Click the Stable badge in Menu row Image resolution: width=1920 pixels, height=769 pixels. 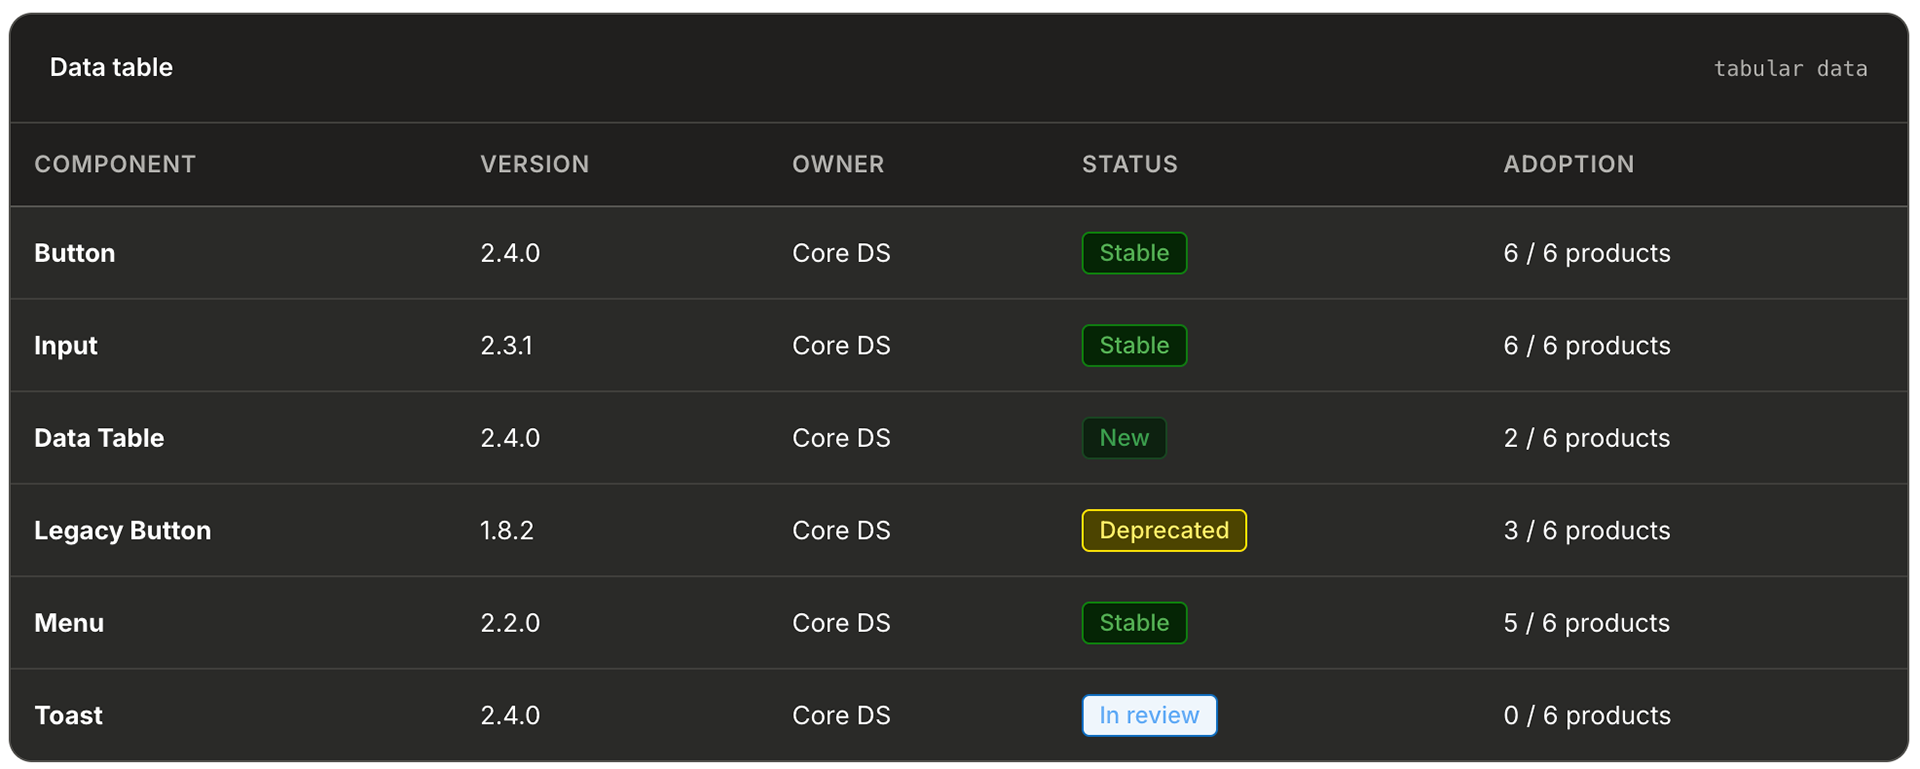(x=1134, y=623)
